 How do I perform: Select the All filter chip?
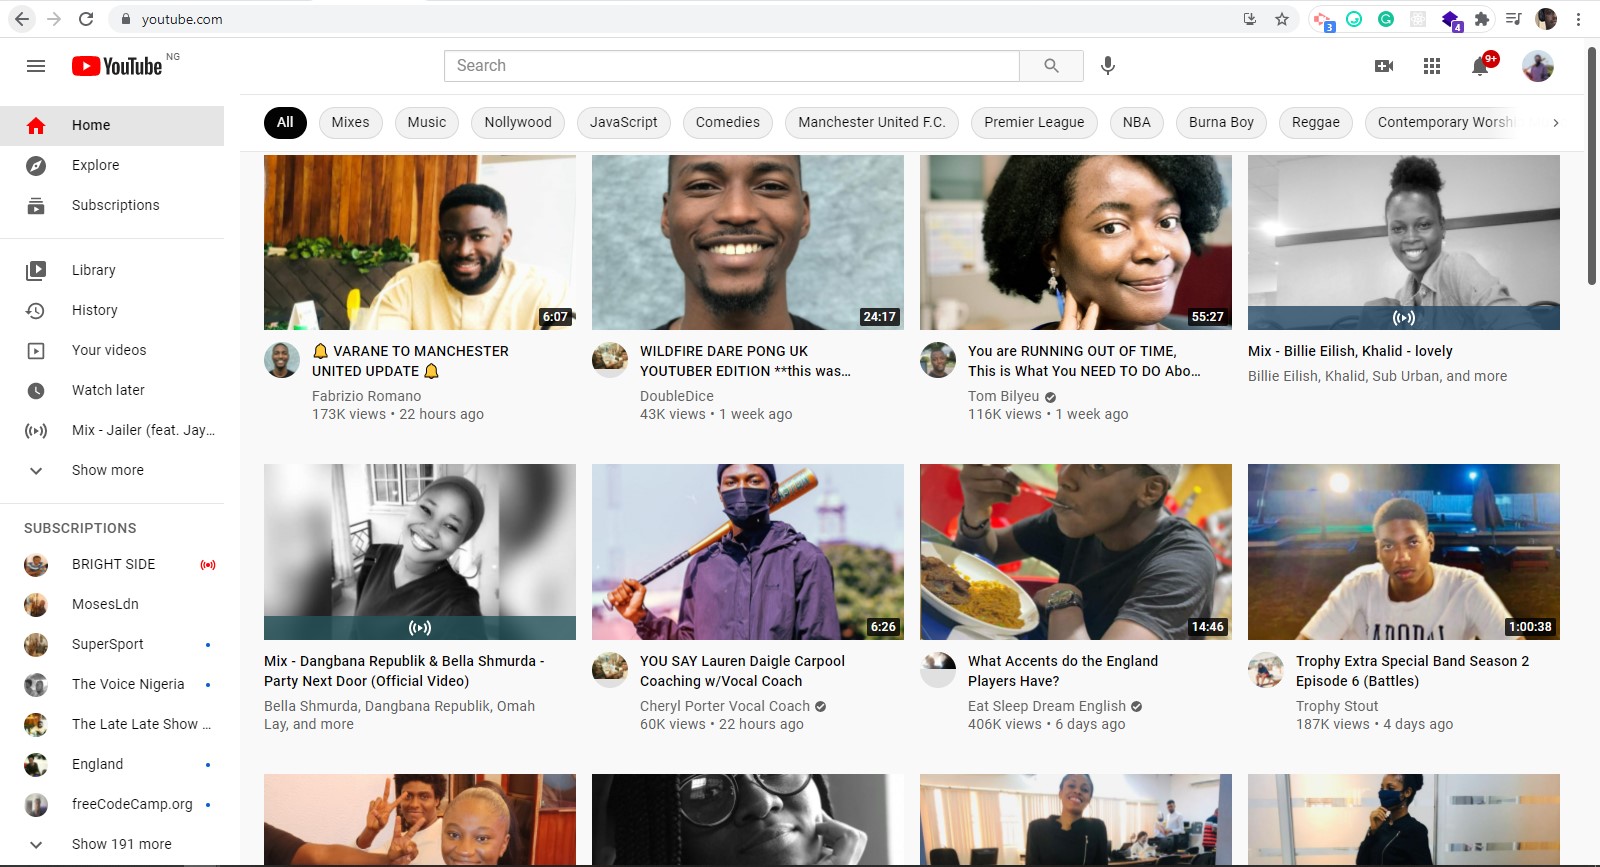(285, 122)
